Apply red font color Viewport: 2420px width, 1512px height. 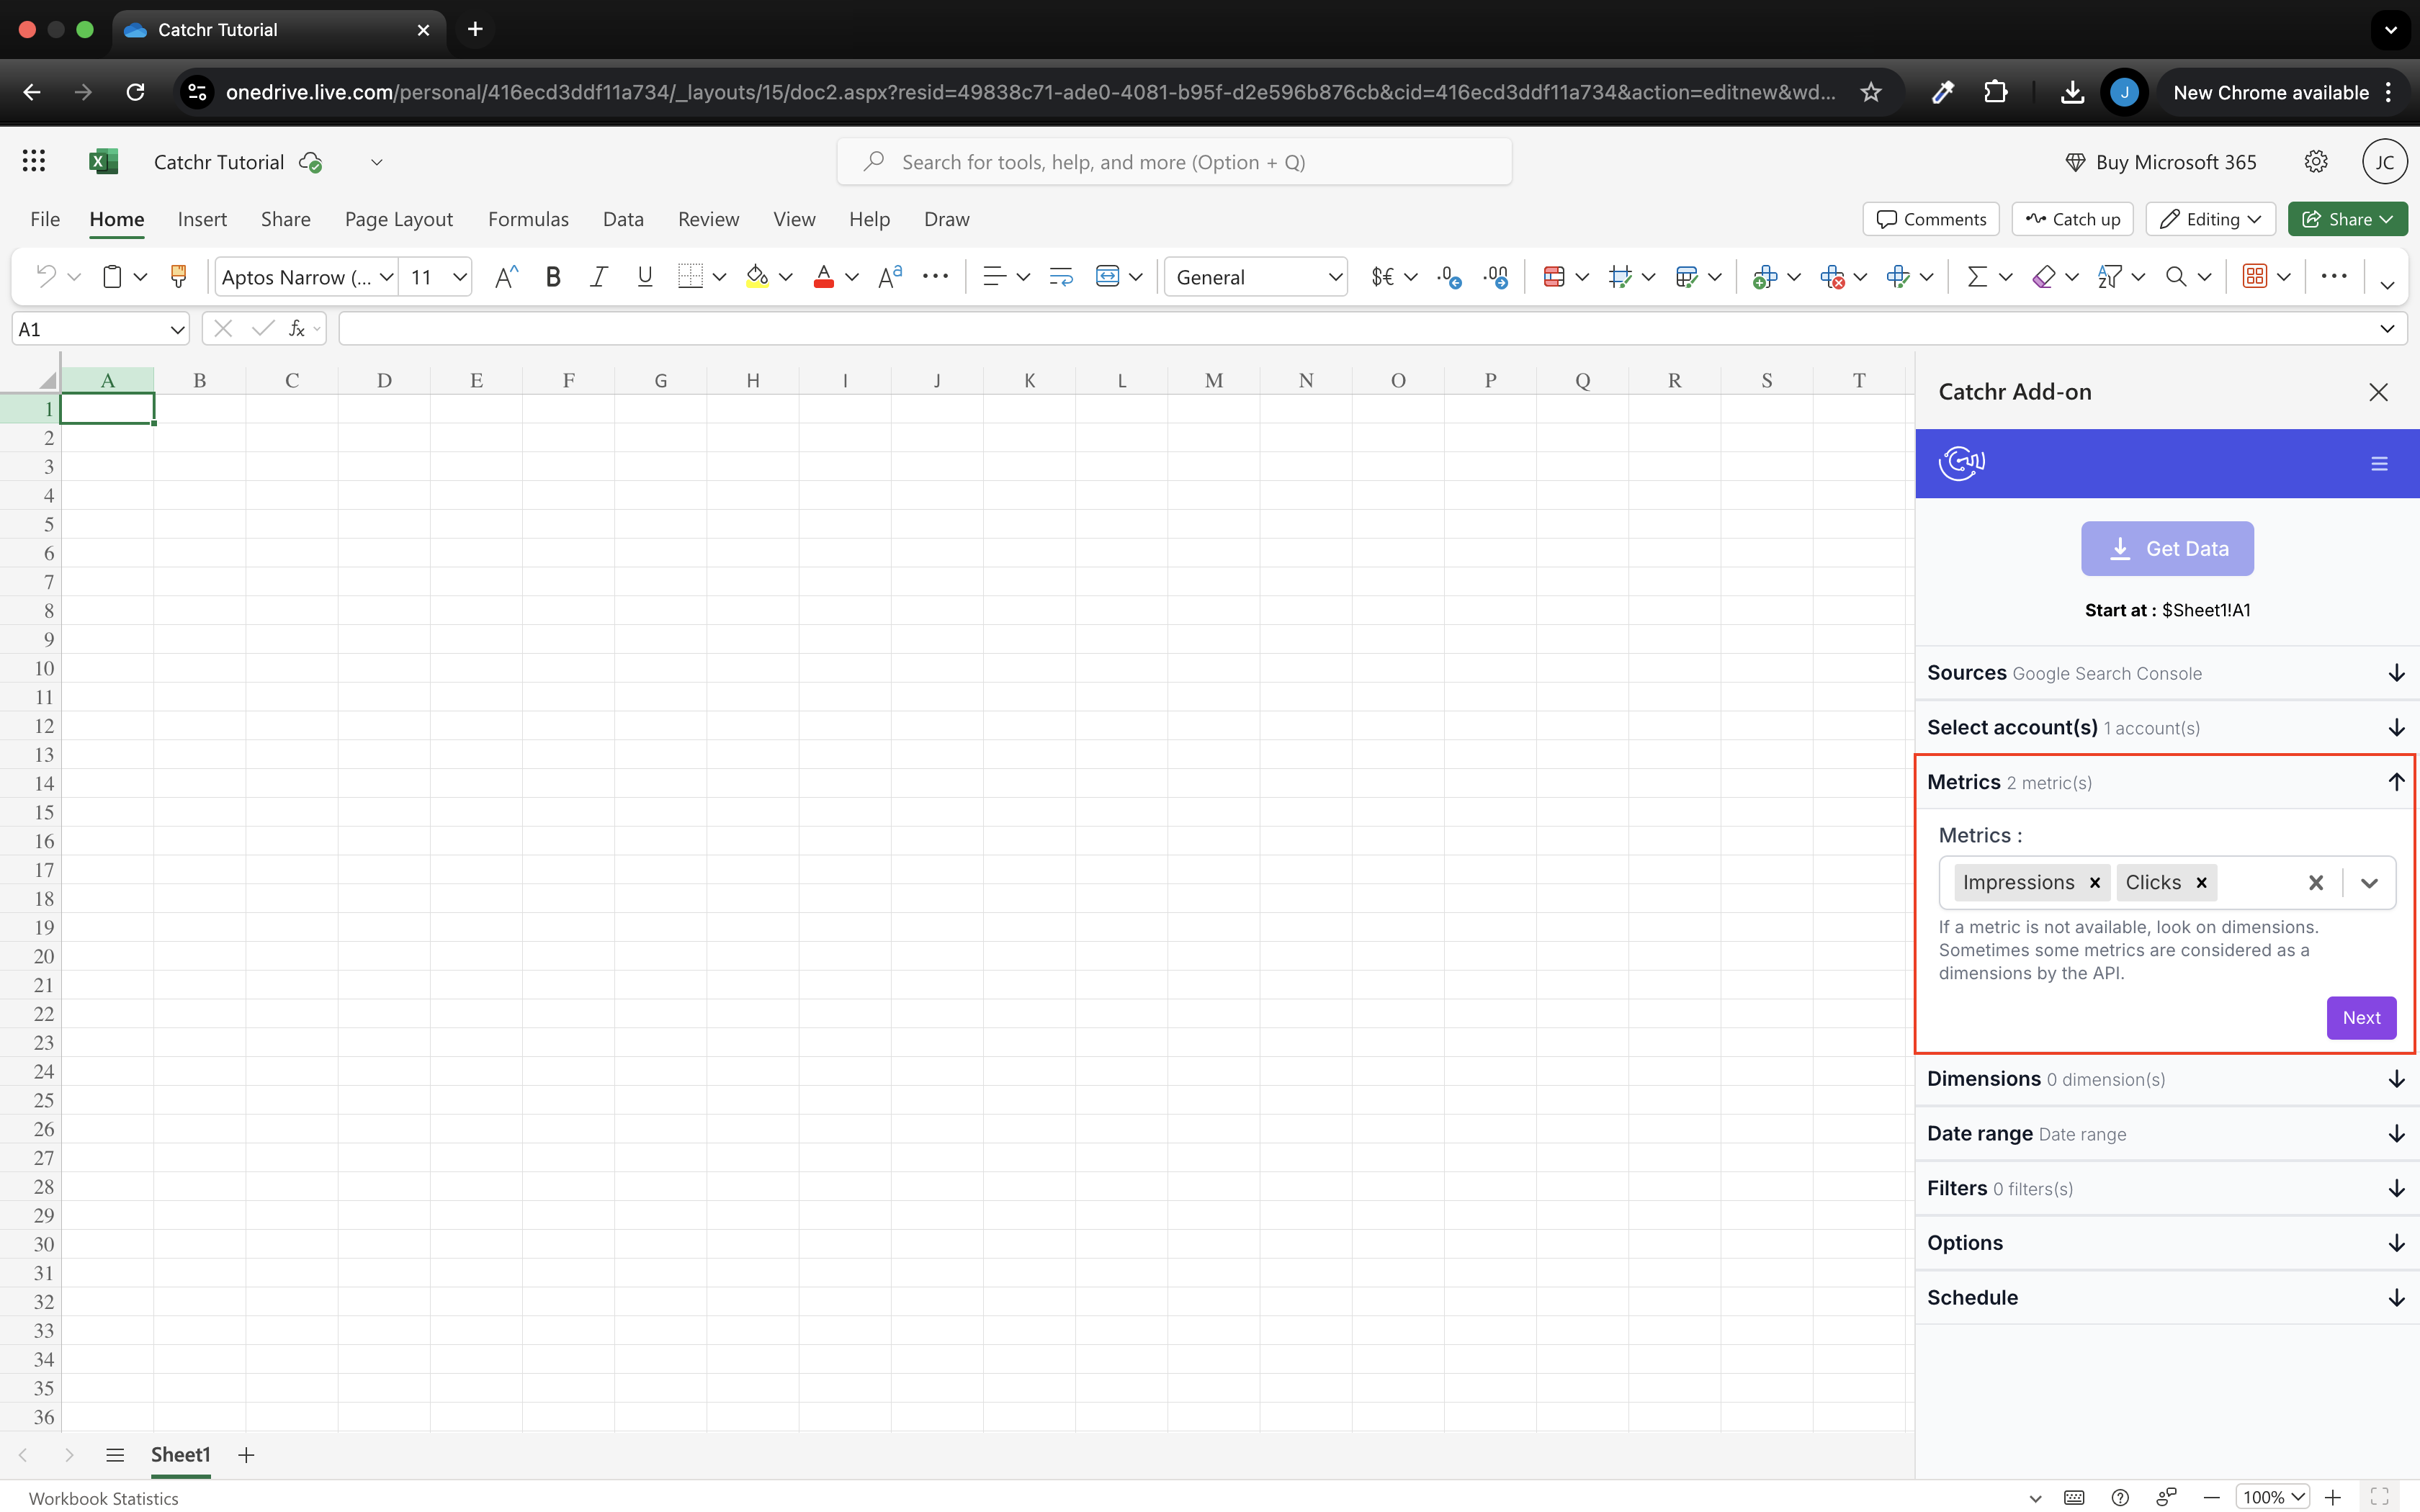click(824, 277)
